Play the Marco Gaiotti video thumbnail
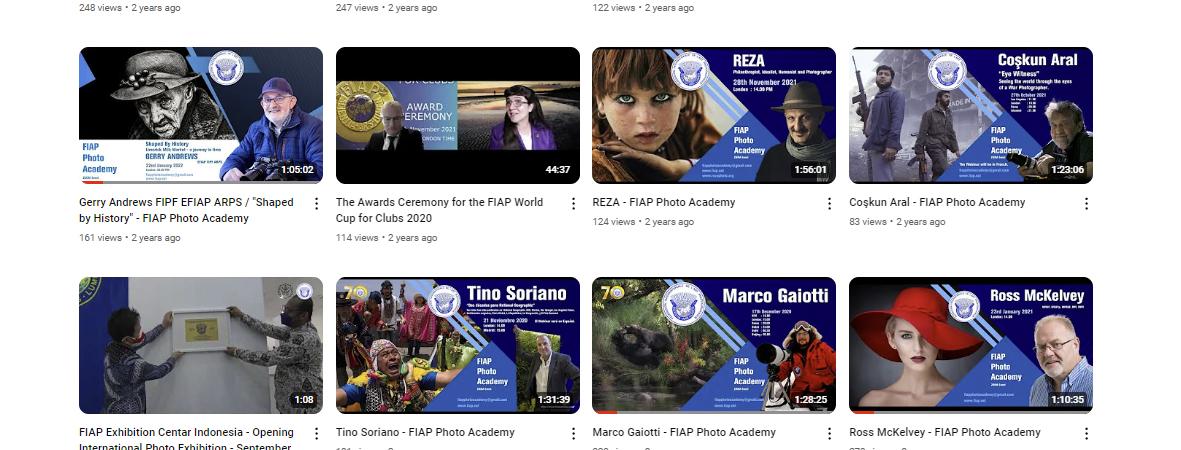1181x450 pixels. tap(714, 345)
